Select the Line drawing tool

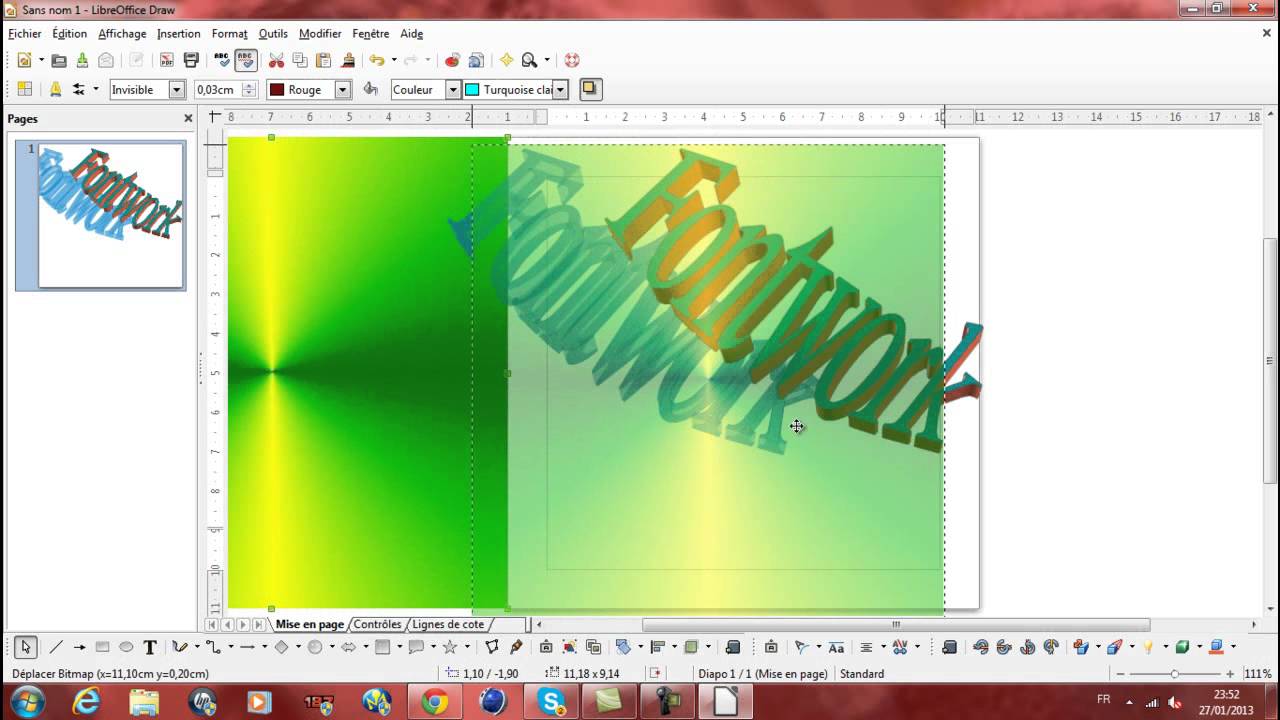[56, 647]
